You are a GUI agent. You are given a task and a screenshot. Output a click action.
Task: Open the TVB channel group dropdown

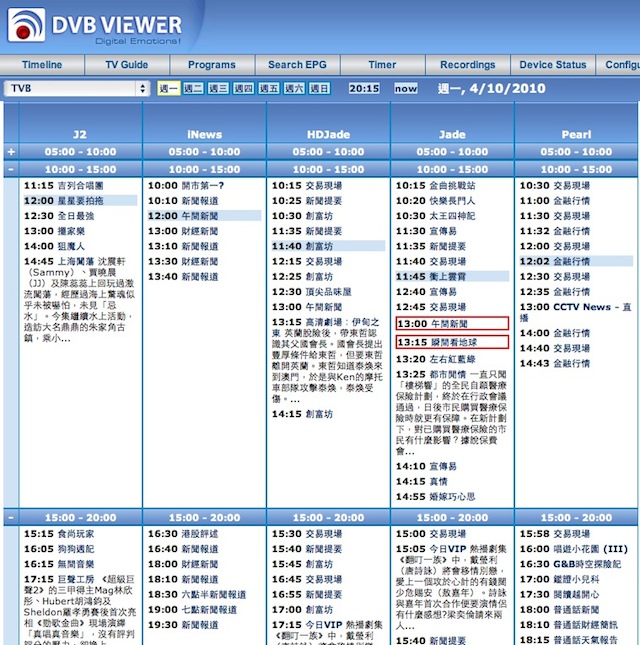[77, 88]
